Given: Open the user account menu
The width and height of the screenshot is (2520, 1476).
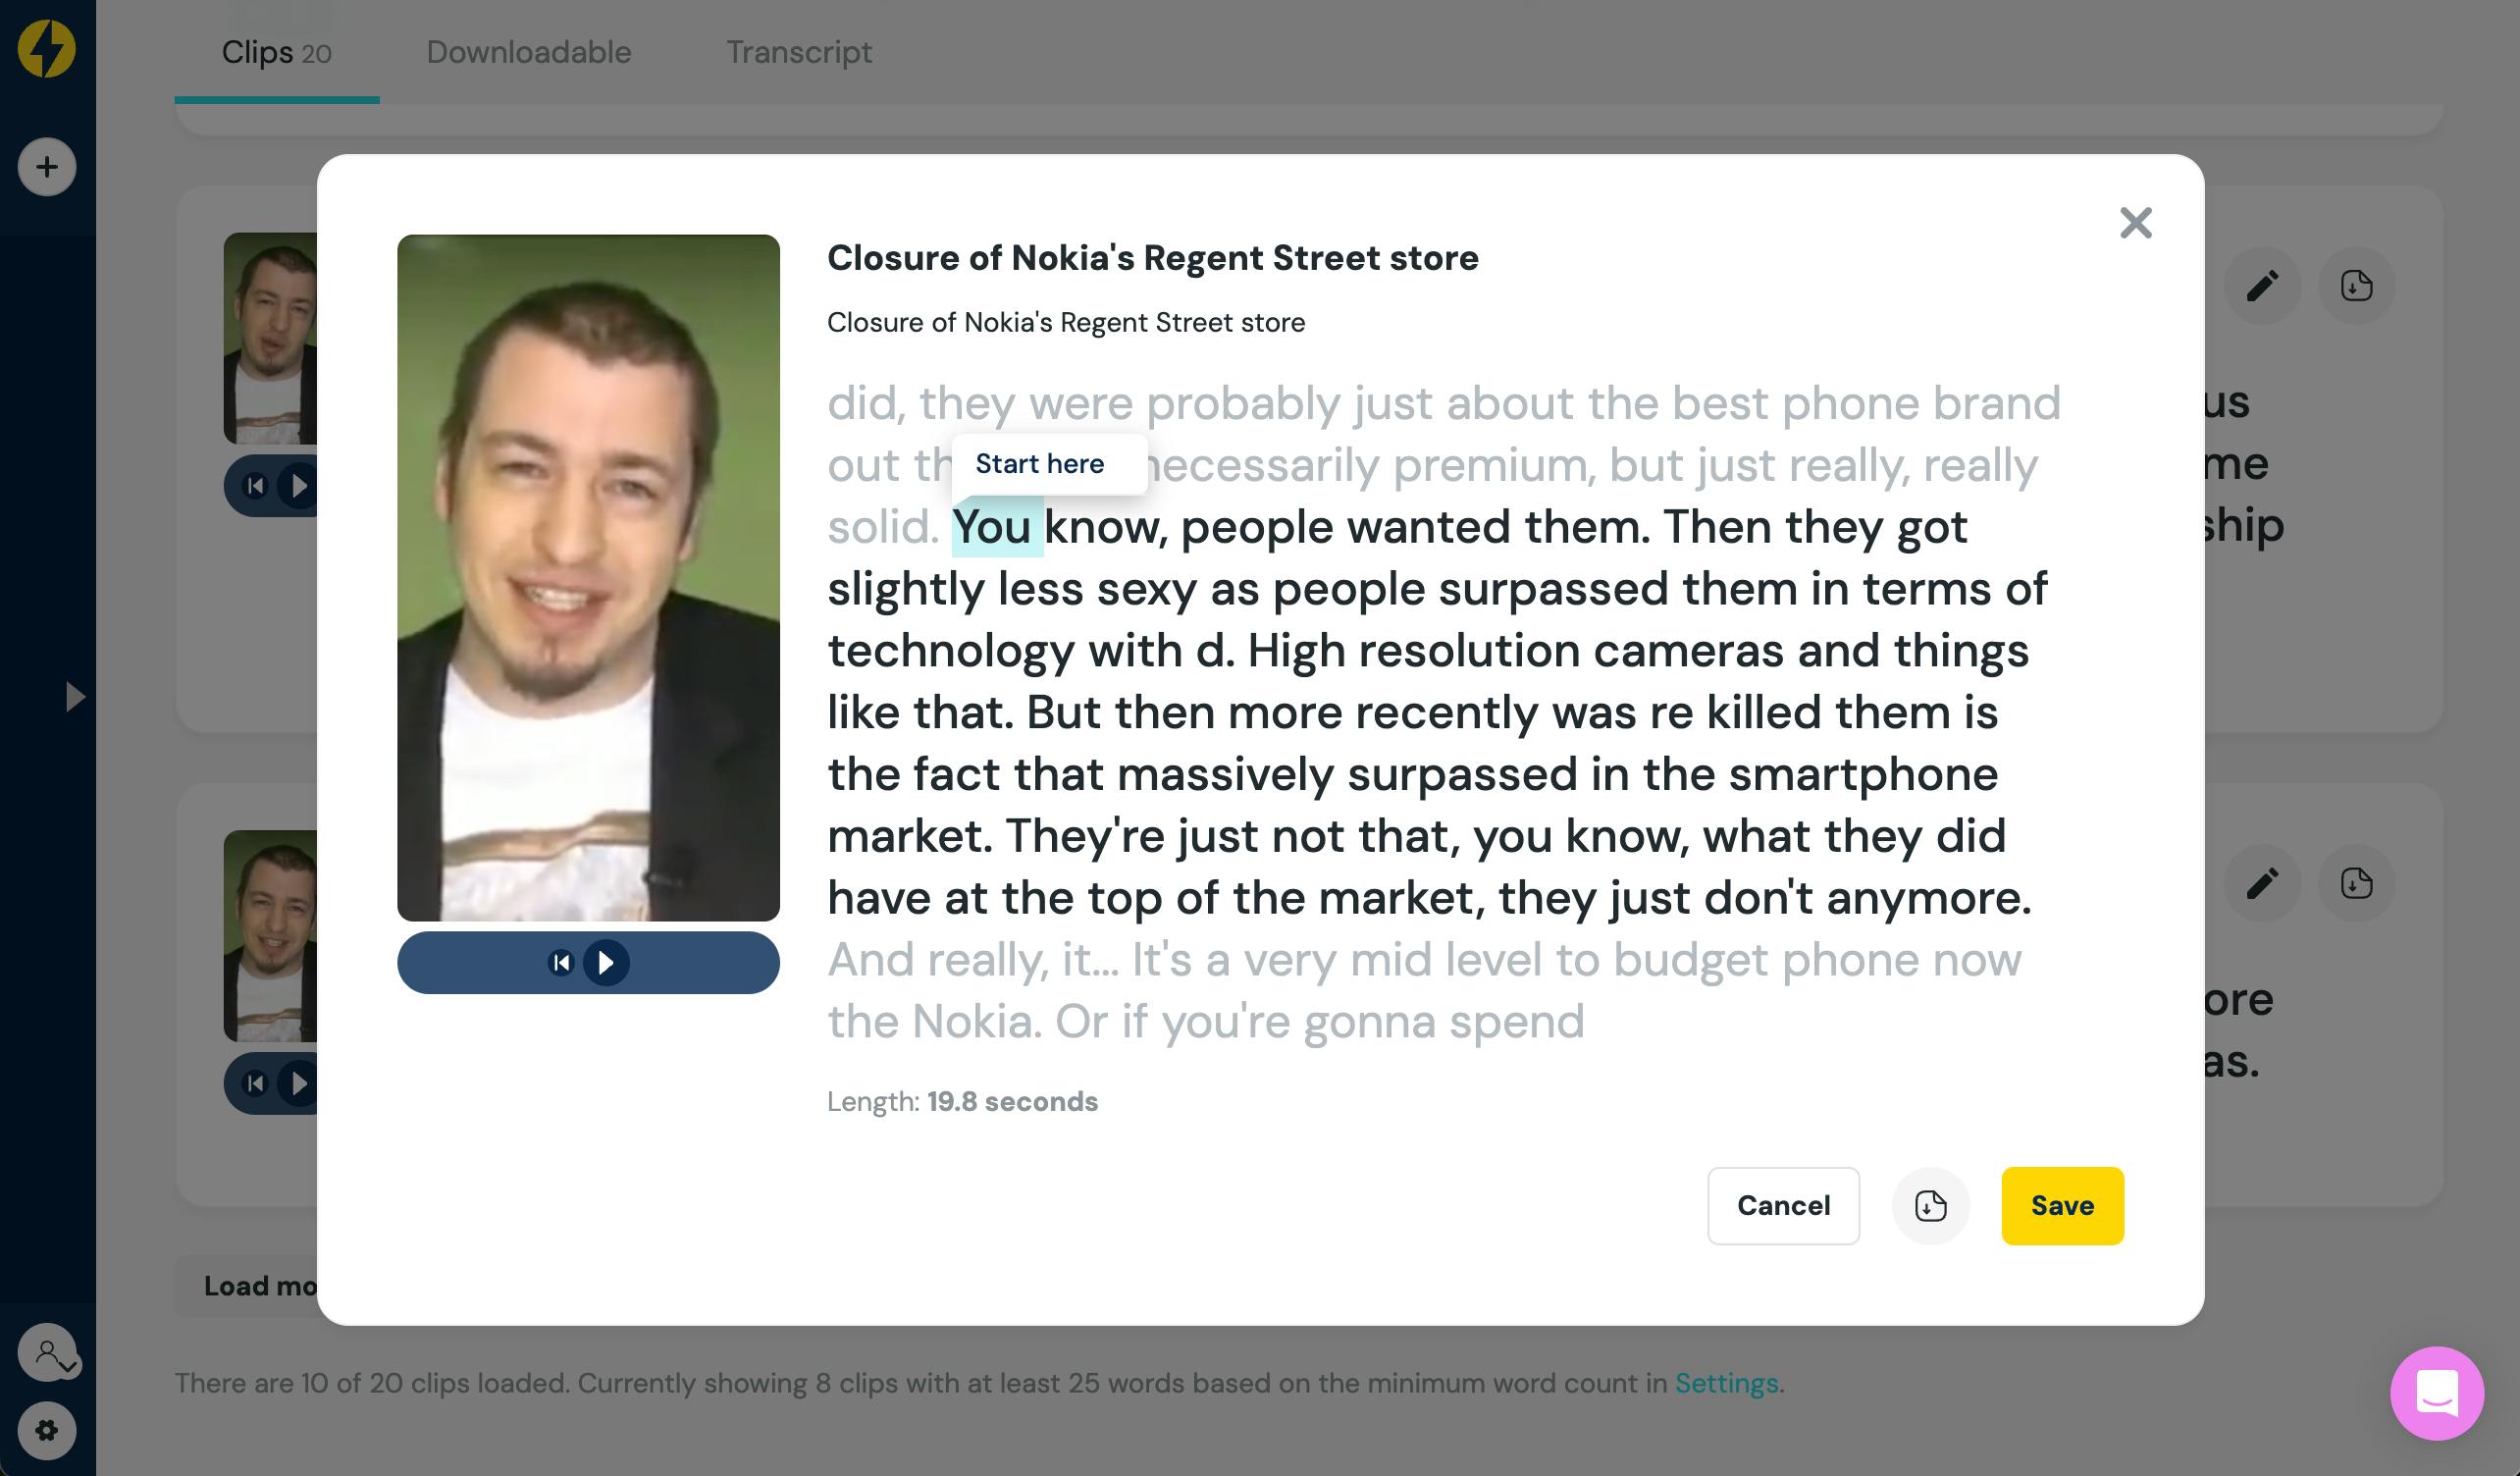Looking at the screenshot, I should coord(47,1352).
